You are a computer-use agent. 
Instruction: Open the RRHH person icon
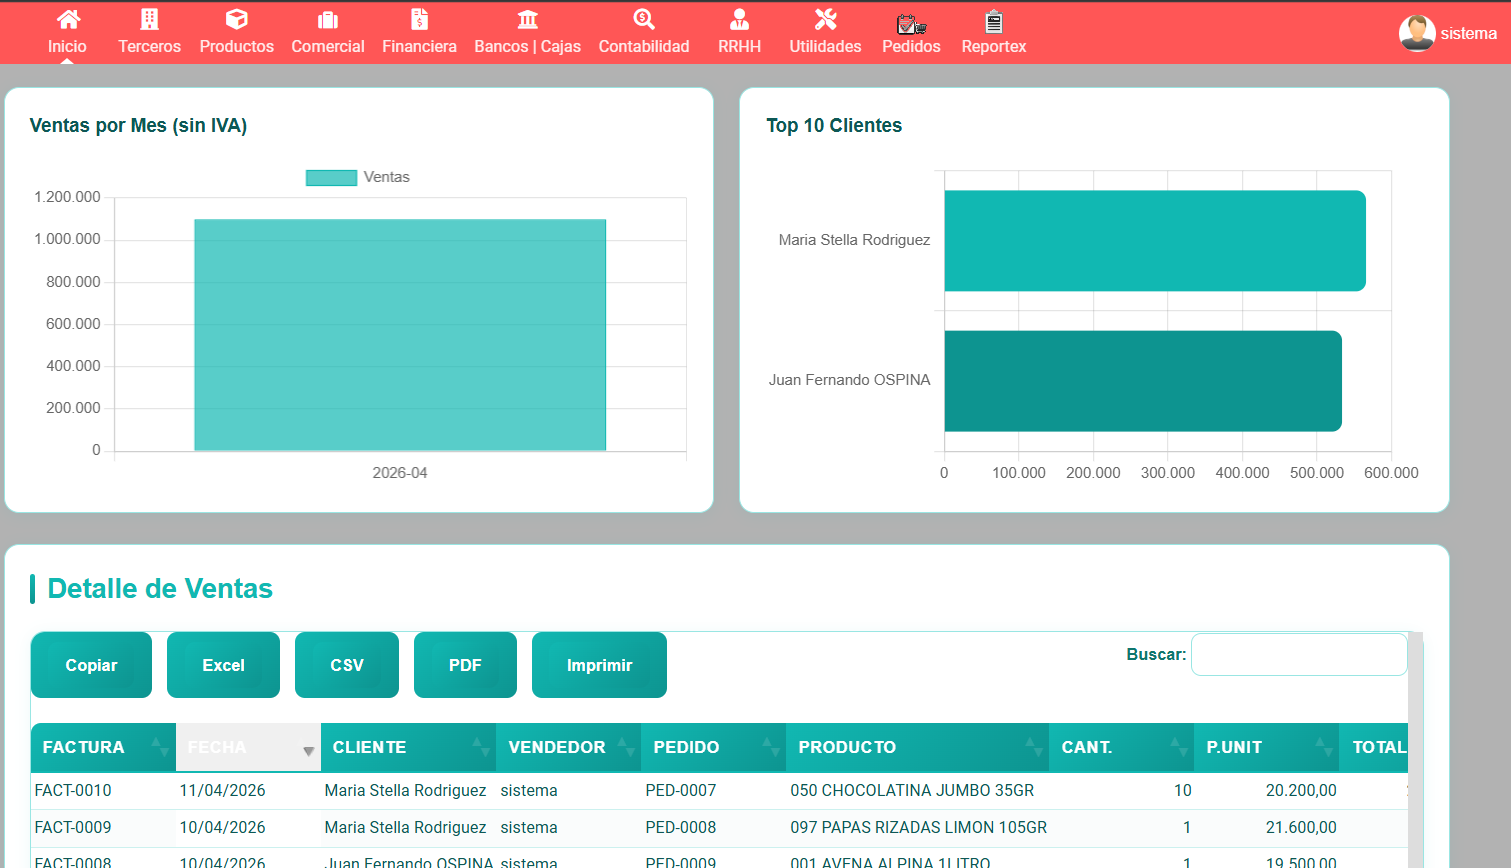point(739,19)
